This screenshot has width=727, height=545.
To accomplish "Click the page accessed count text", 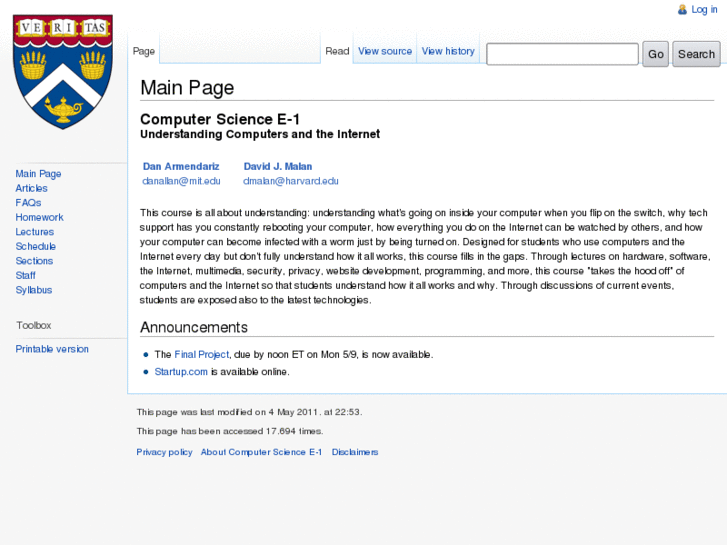I will click(x=230, y=431).
